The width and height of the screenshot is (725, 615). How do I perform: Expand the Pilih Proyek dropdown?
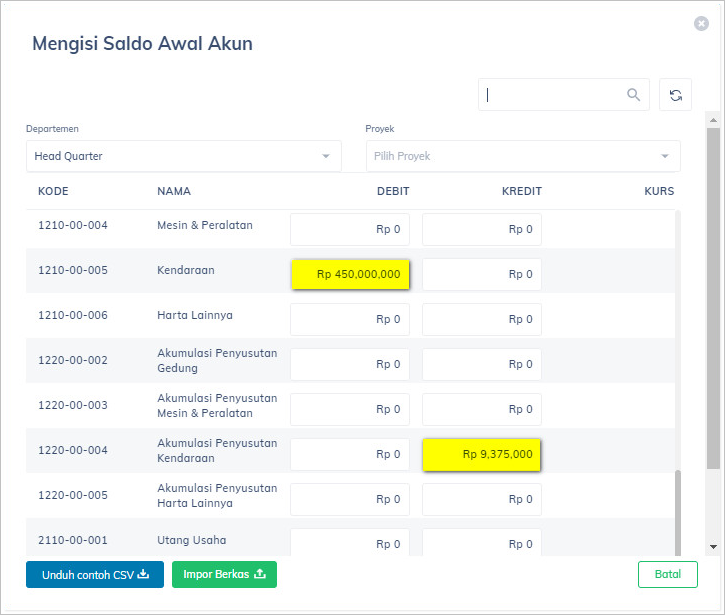(522, 156)
